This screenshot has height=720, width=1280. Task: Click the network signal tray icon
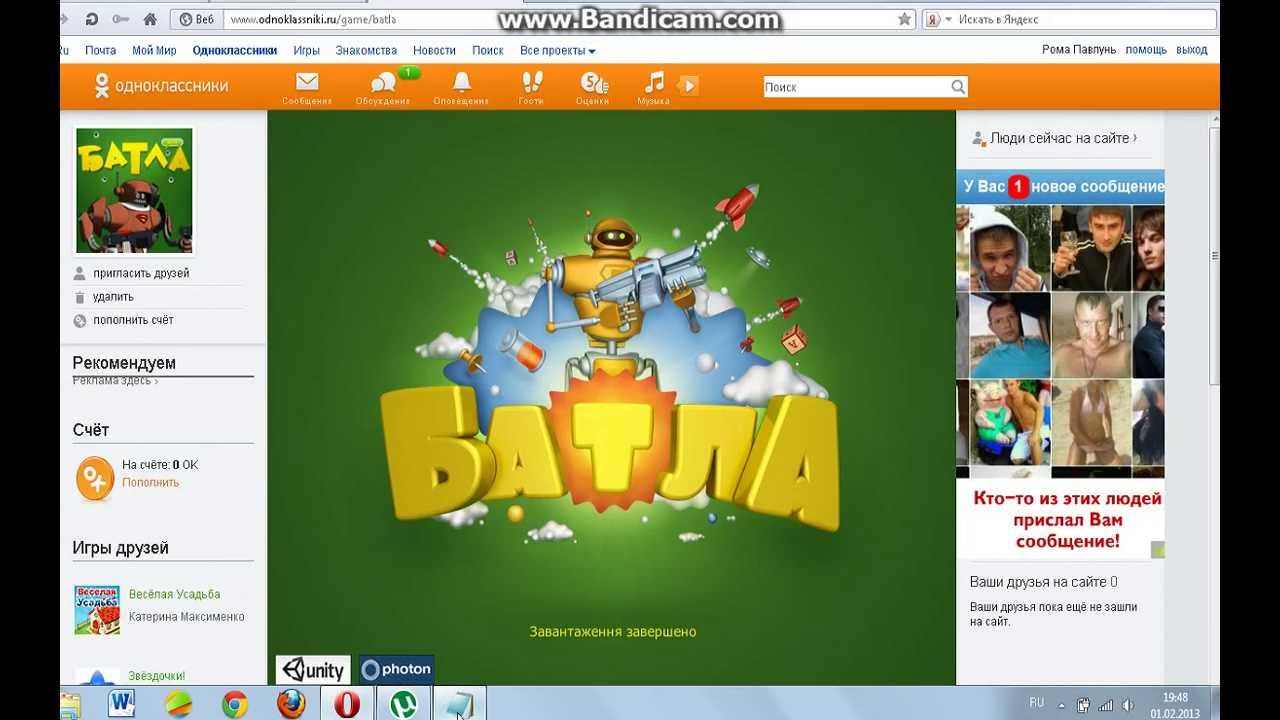[x=1106, y=705]
